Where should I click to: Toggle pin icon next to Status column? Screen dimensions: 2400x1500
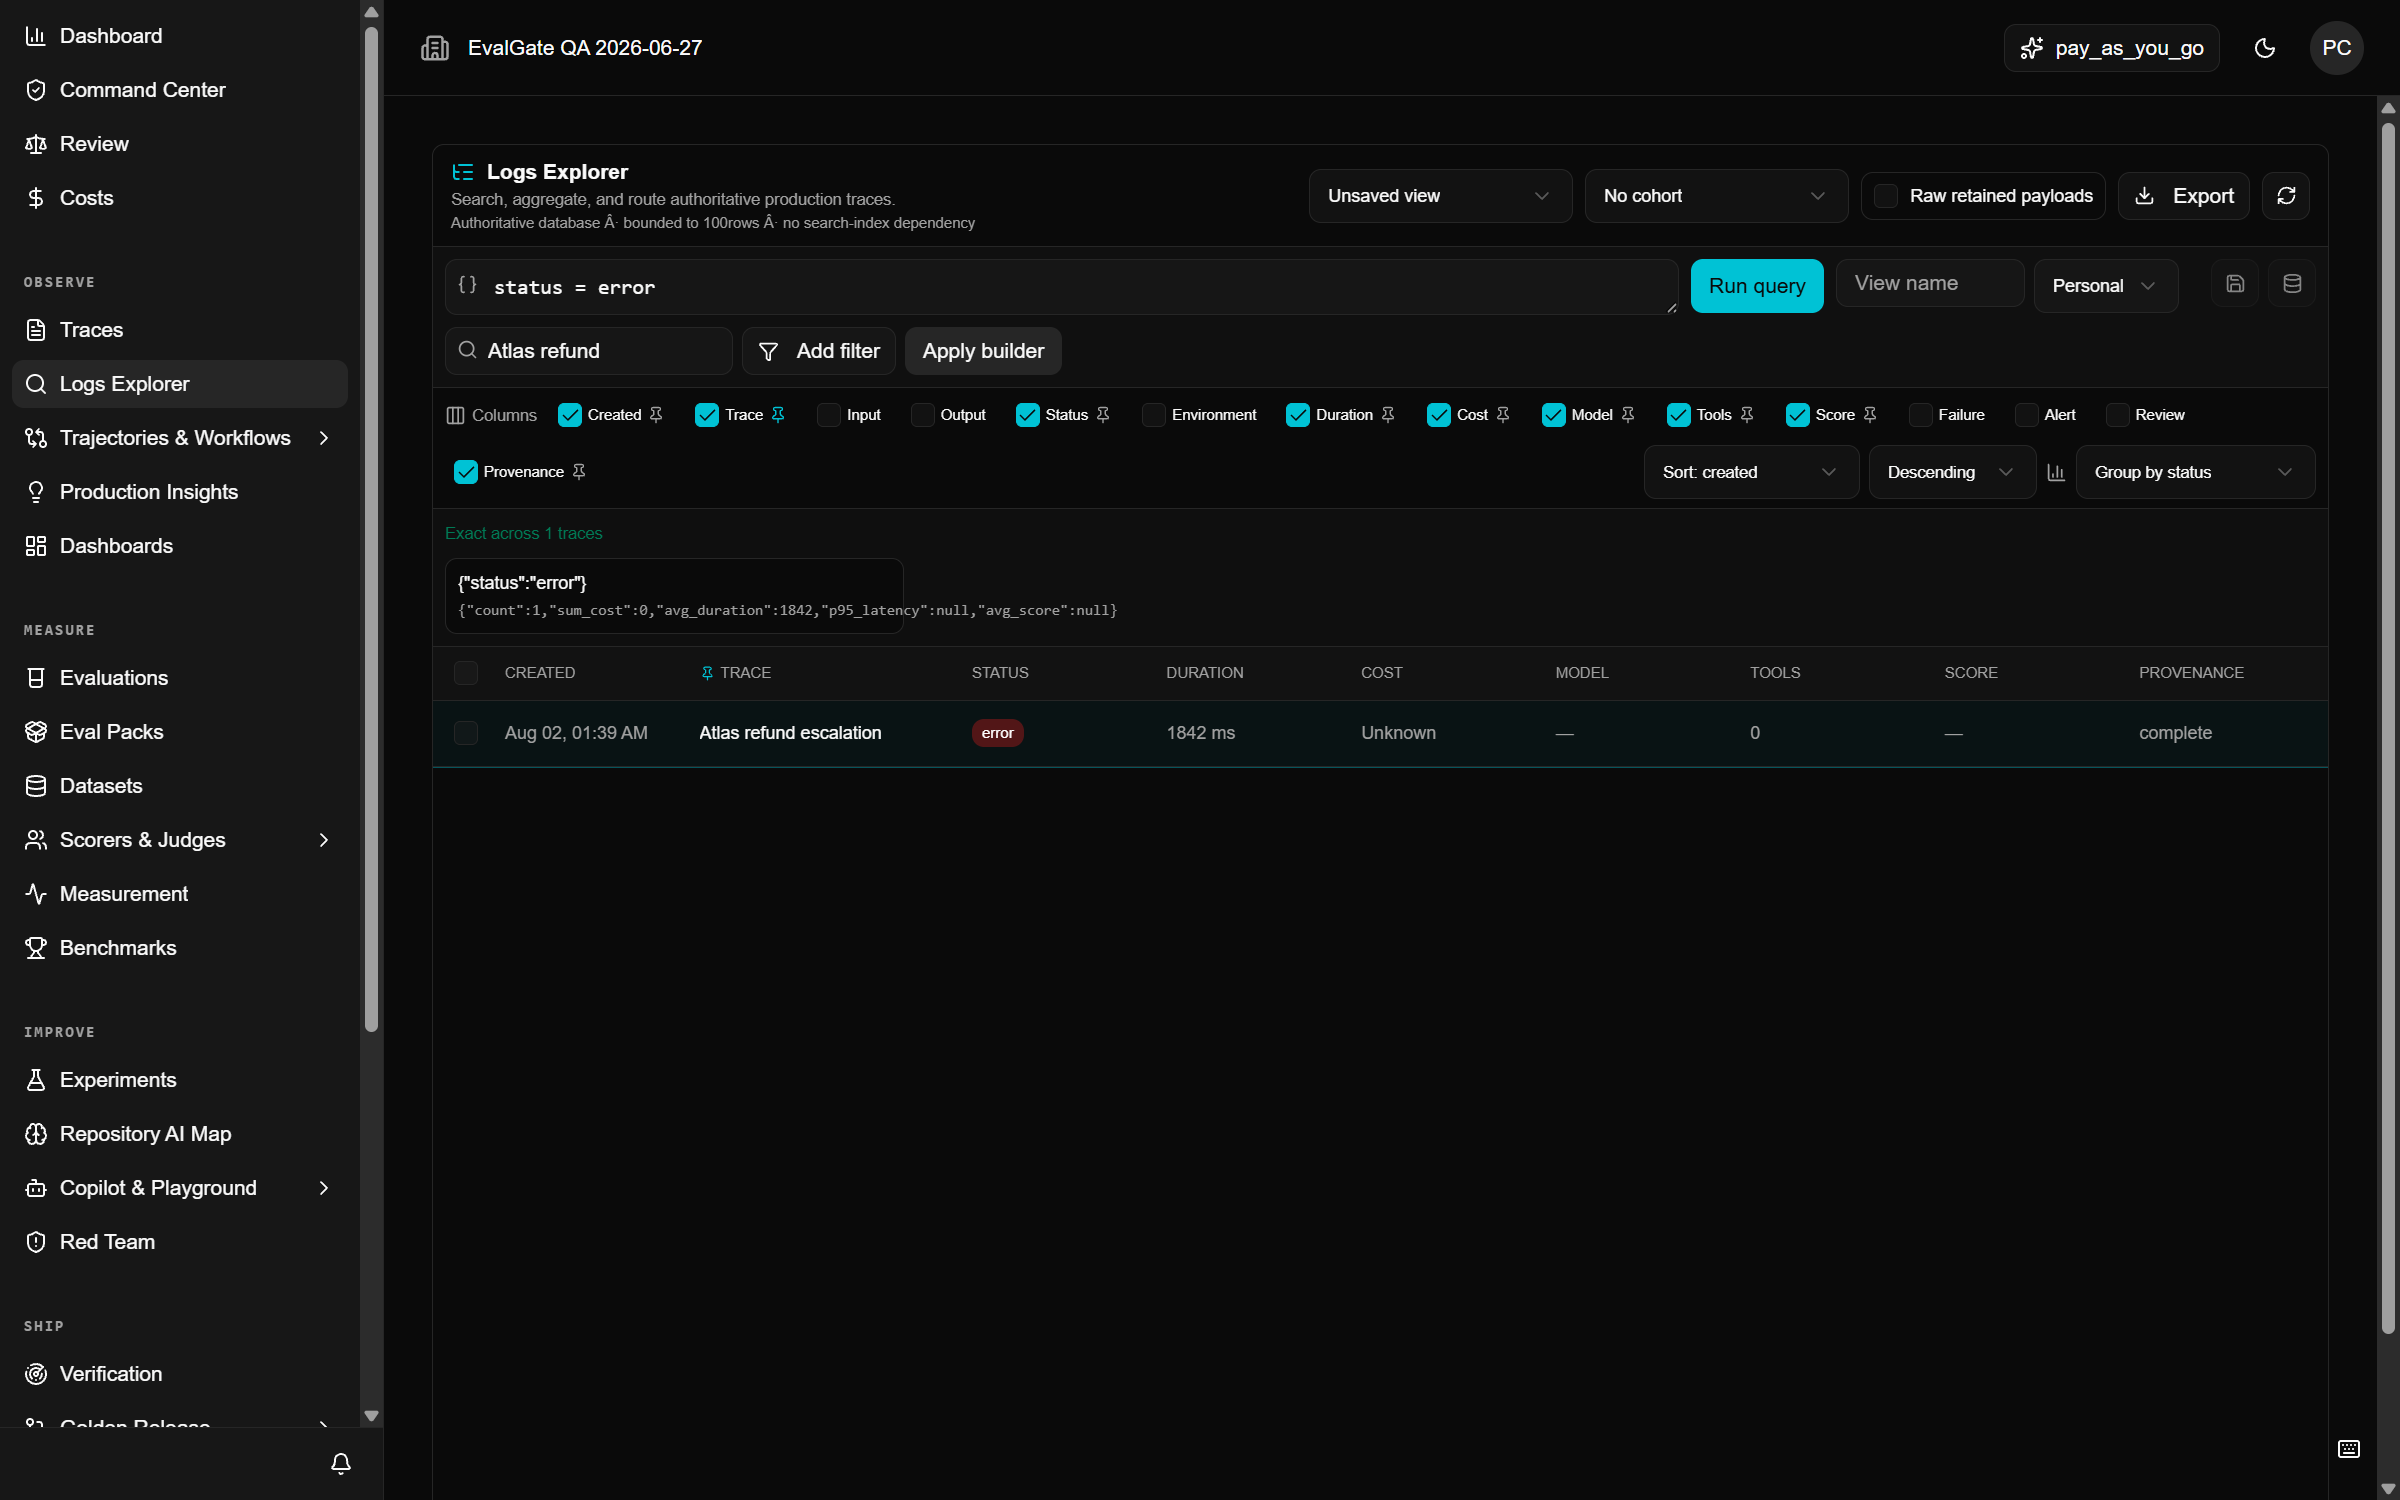(1103, 415)
